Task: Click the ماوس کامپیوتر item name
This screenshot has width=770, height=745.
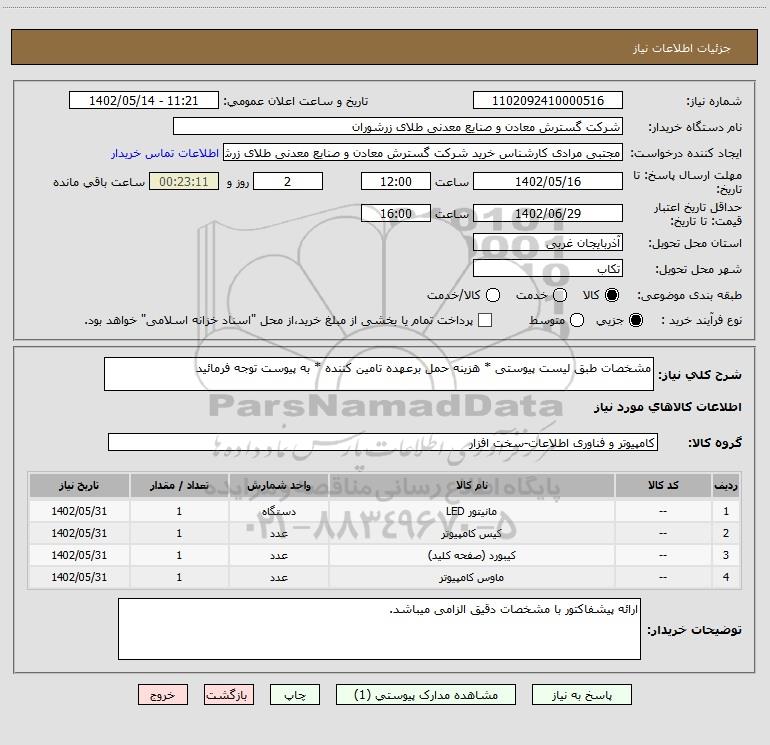Action: click(x=471, y=578)
